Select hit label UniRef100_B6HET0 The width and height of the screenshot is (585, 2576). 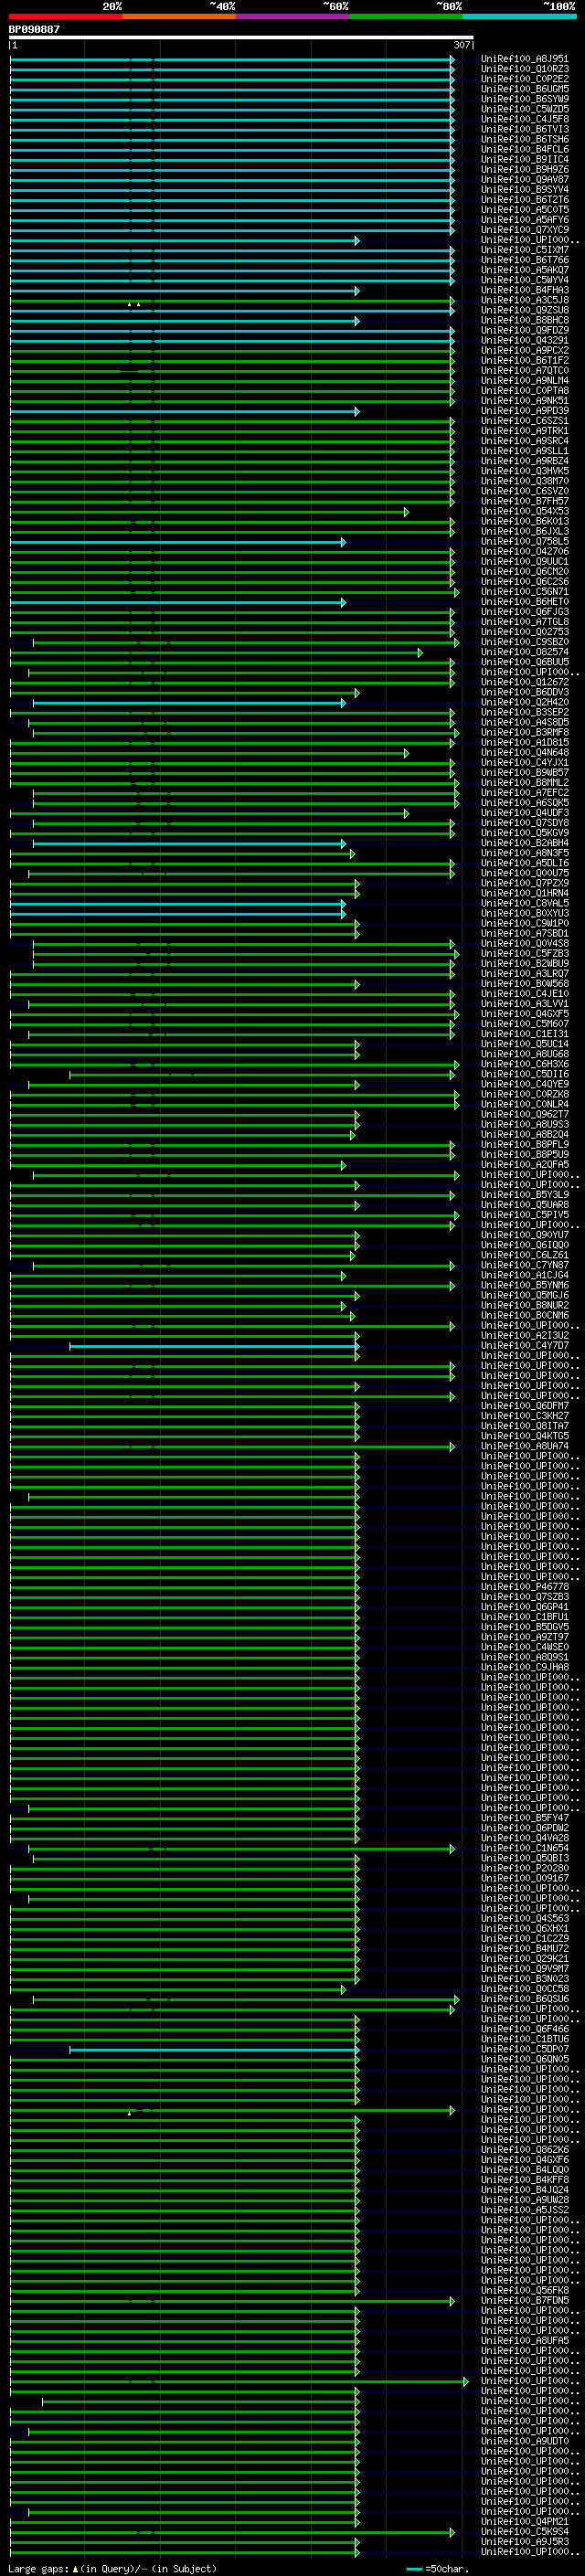pyautogui.click(x=525, y=602)
